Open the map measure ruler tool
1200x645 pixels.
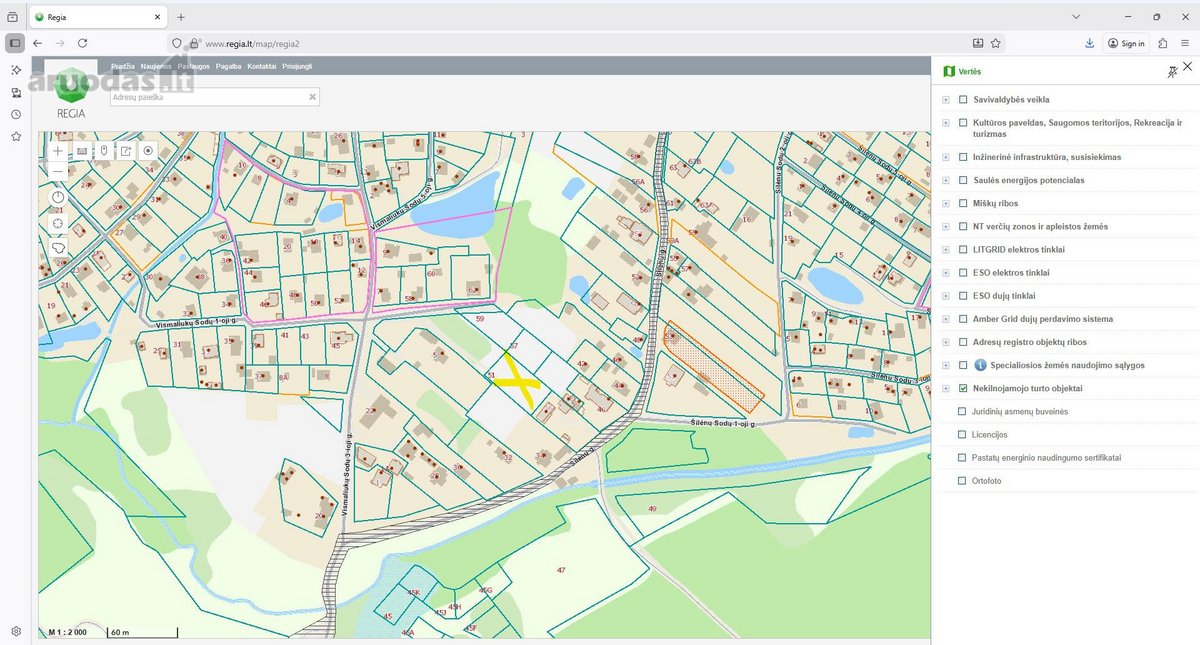[x=81, y=151]
